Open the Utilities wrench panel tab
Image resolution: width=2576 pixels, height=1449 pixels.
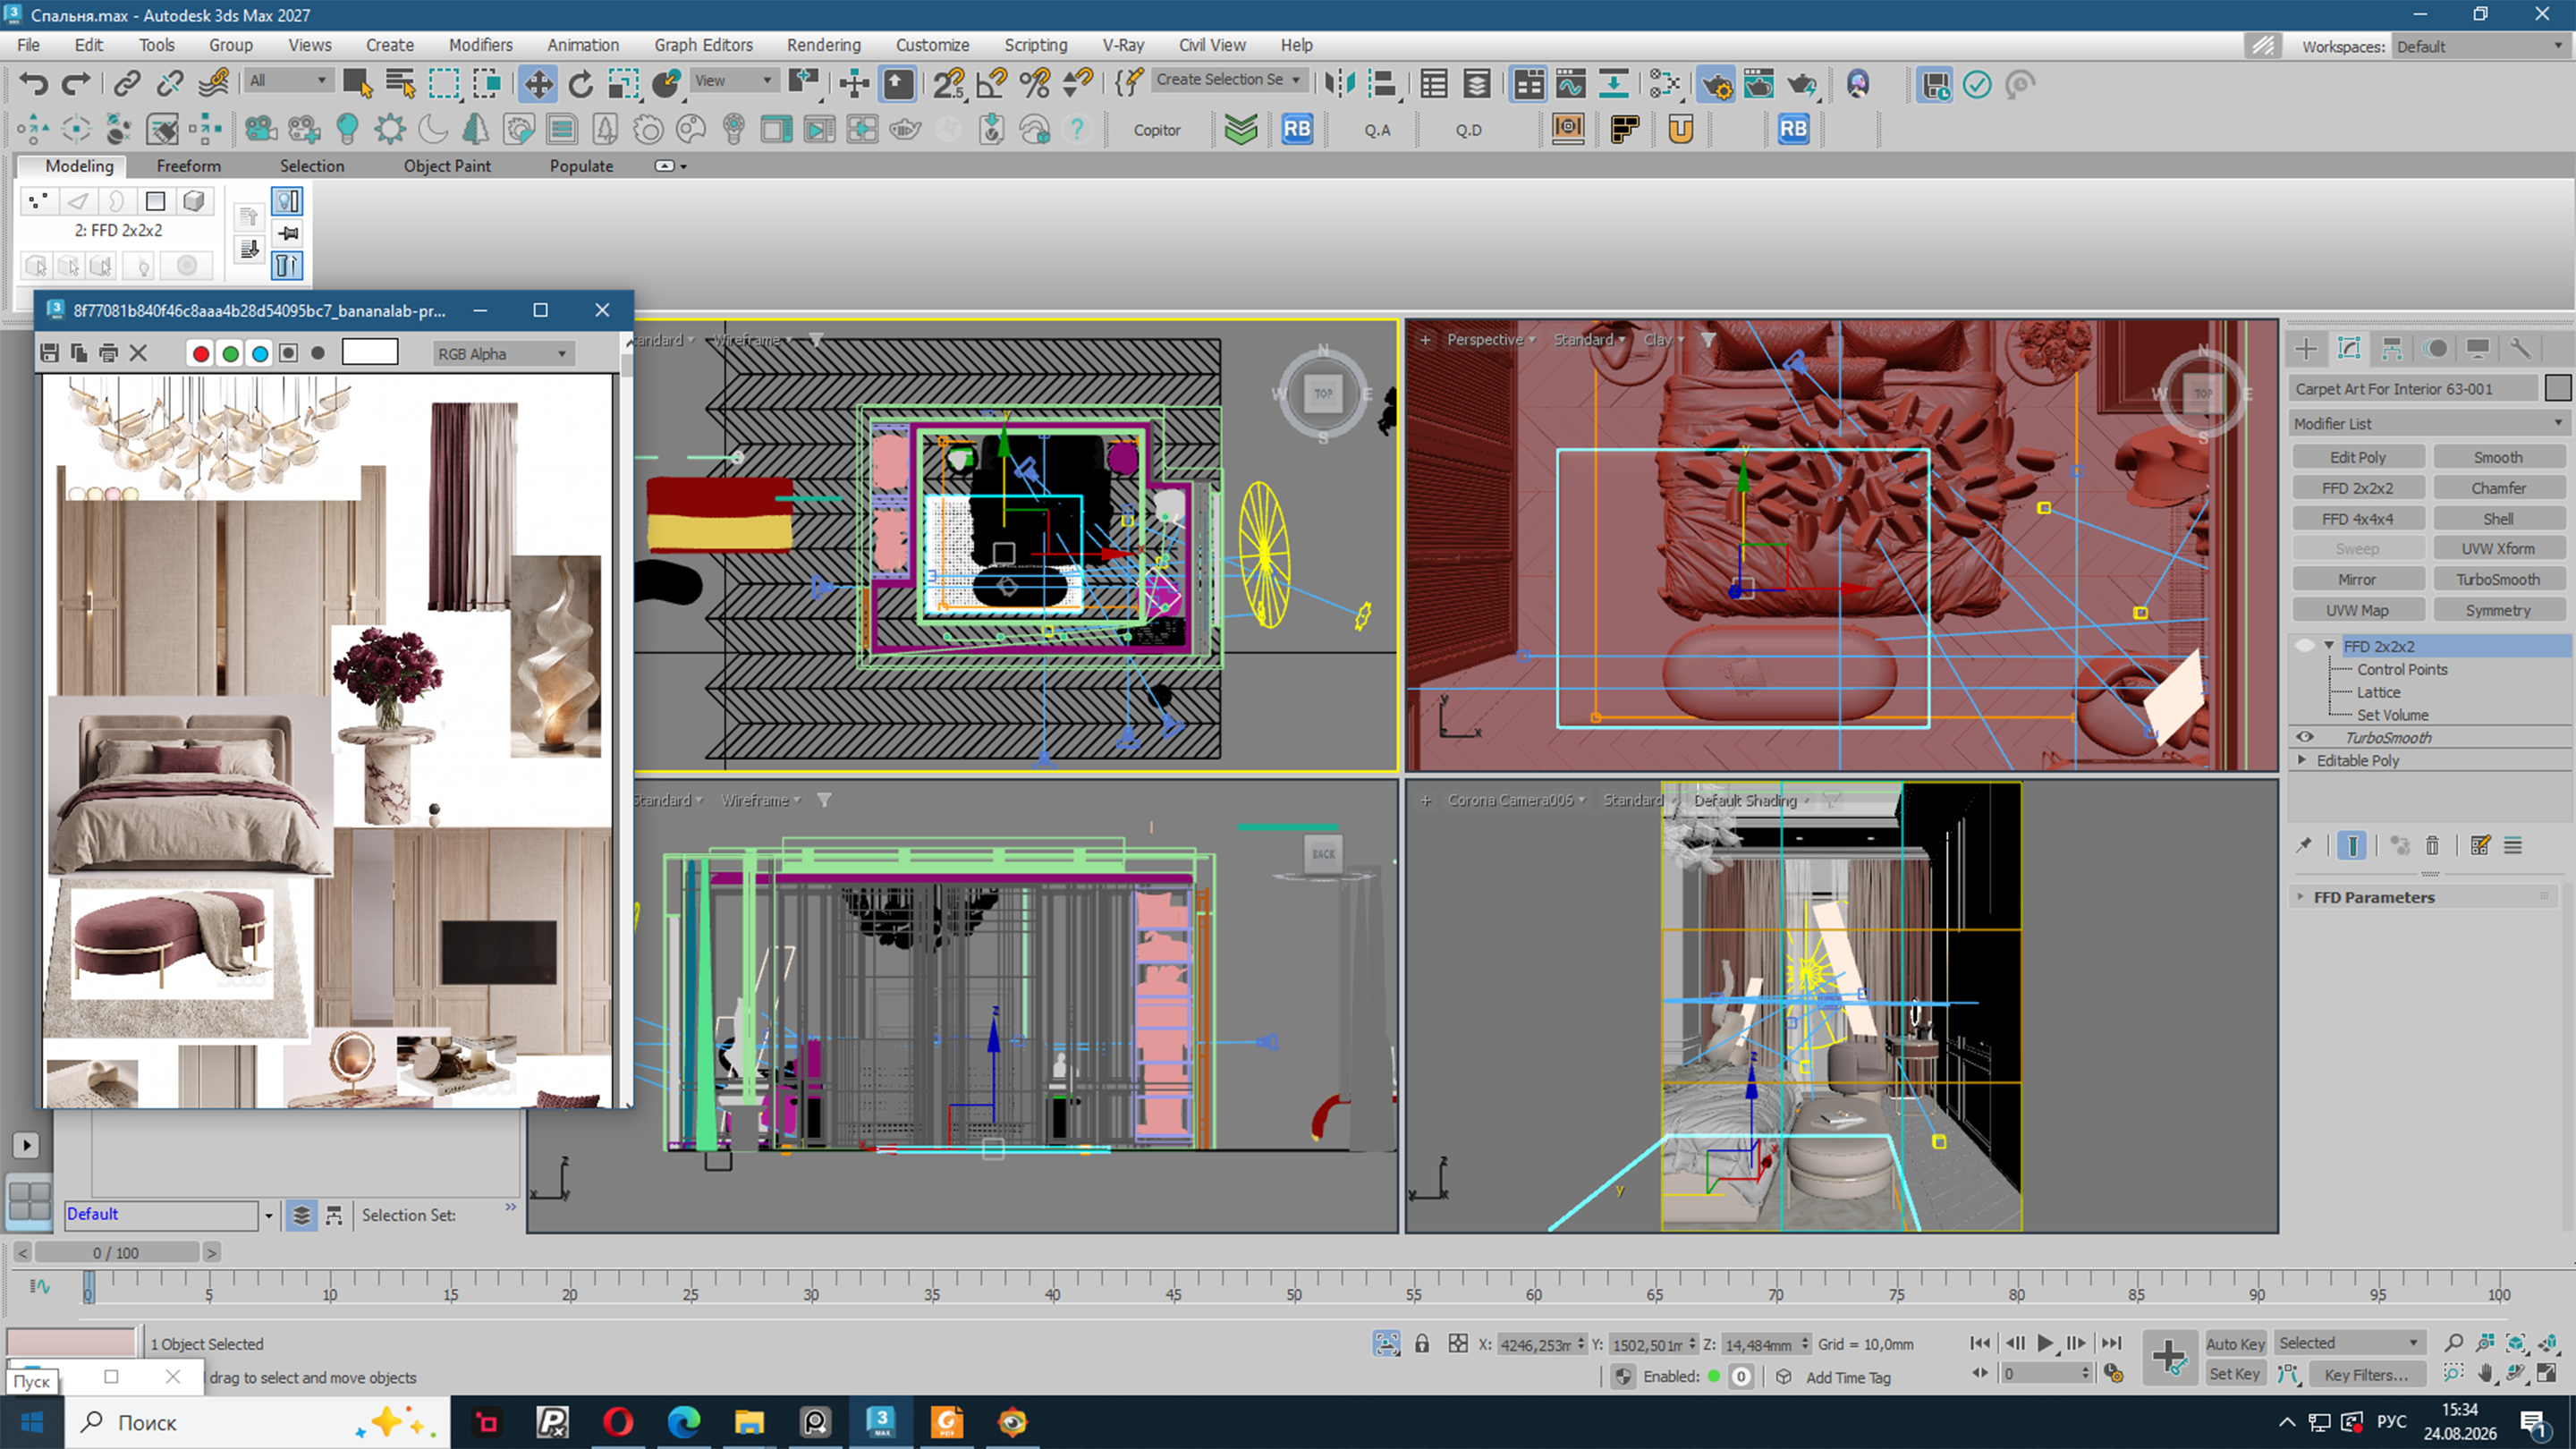click(x=2520, y=348)
